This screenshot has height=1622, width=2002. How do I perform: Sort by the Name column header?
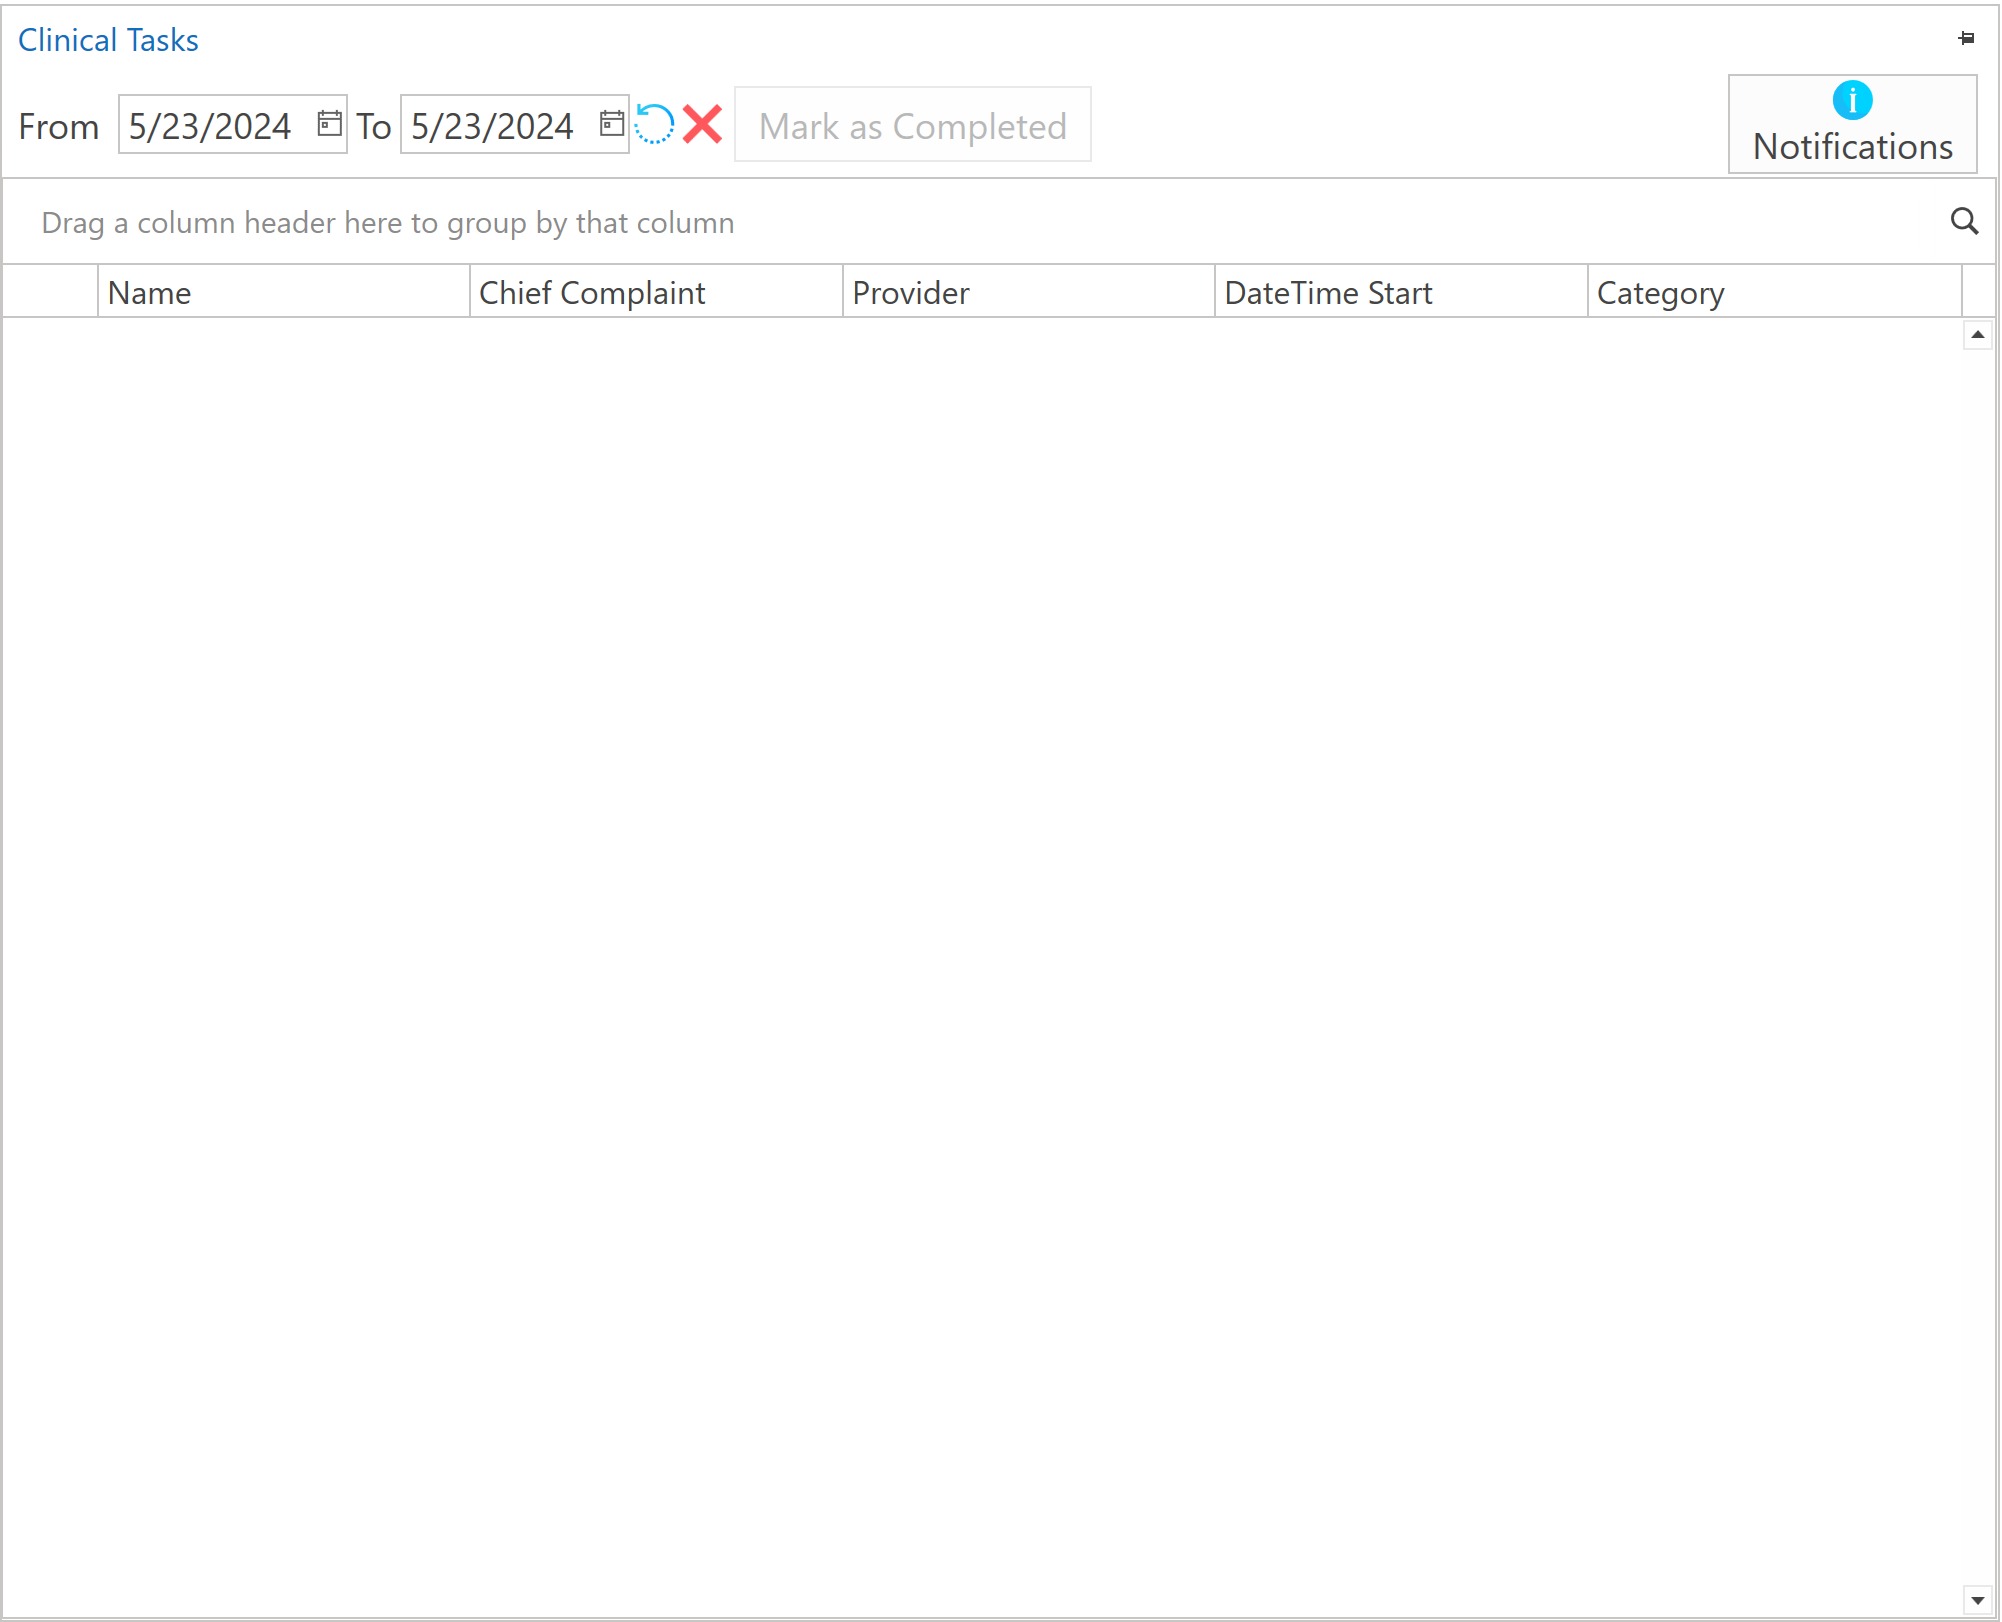[x=283, y=292]
